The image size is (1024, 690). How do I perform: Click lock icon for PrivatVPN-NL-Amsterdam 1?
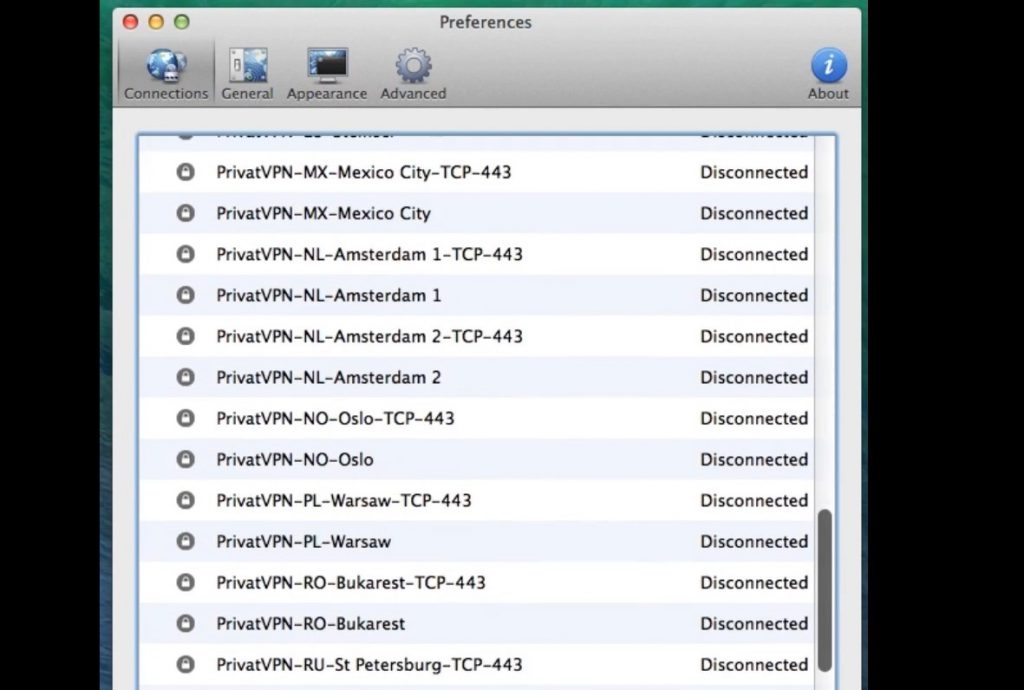pyautogui.click(x=185, y=295)
